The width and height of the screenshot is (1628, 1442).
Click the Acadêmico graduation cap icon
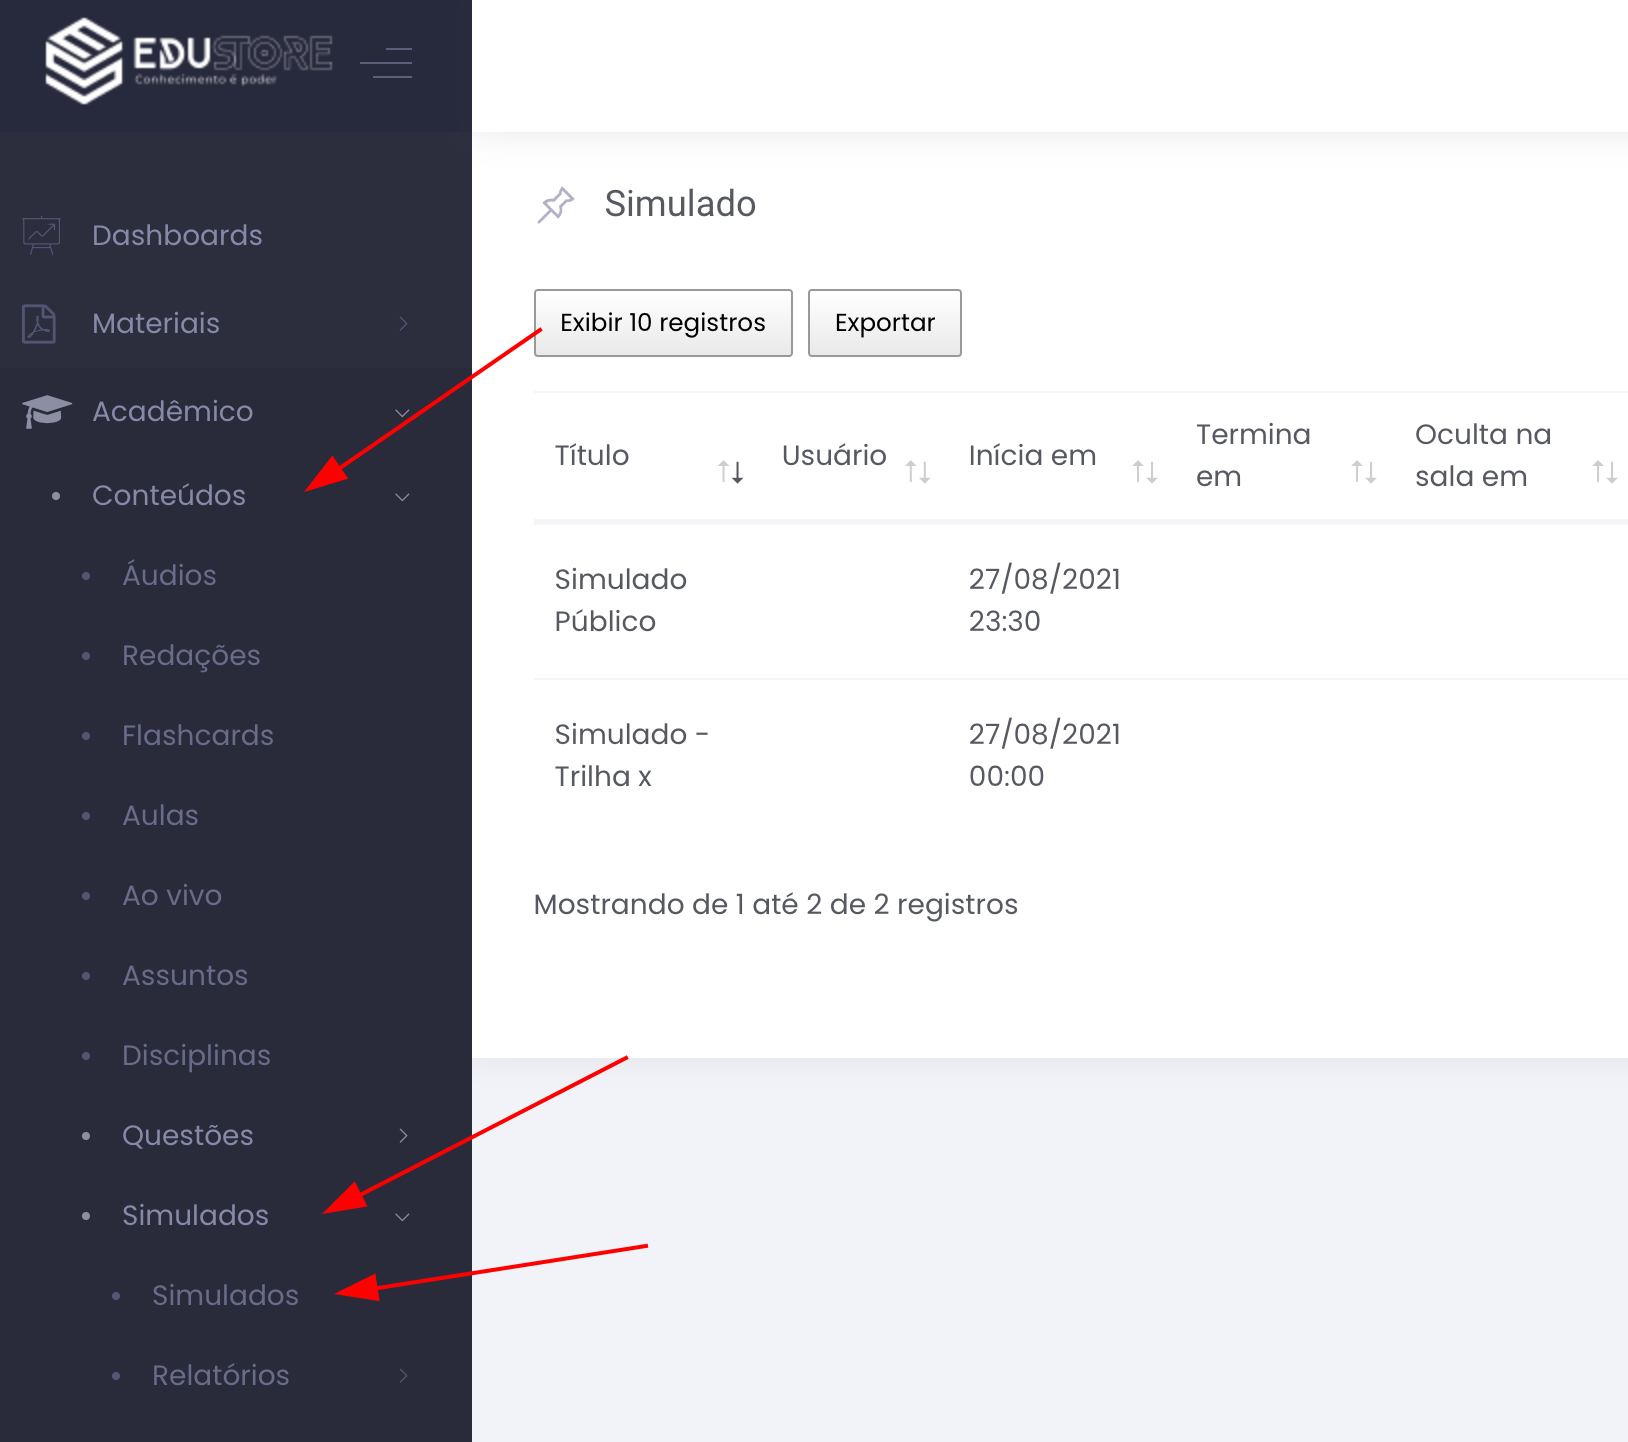click(46, 411)
